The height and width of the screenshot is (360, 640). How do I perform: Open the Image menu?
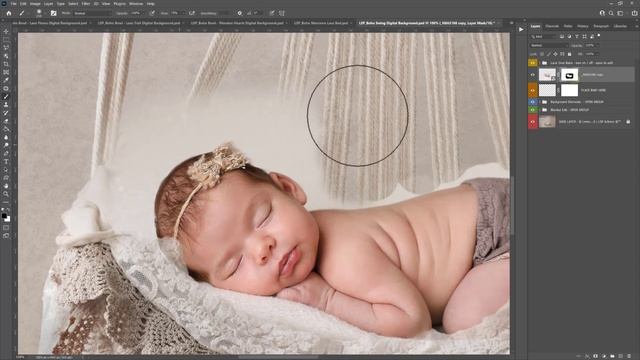coord(35,4)
